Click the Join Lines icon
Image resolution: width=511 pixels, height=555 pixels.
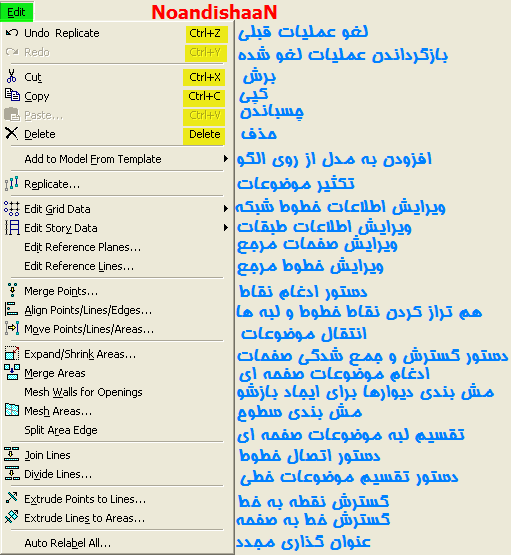pos(12,454)
